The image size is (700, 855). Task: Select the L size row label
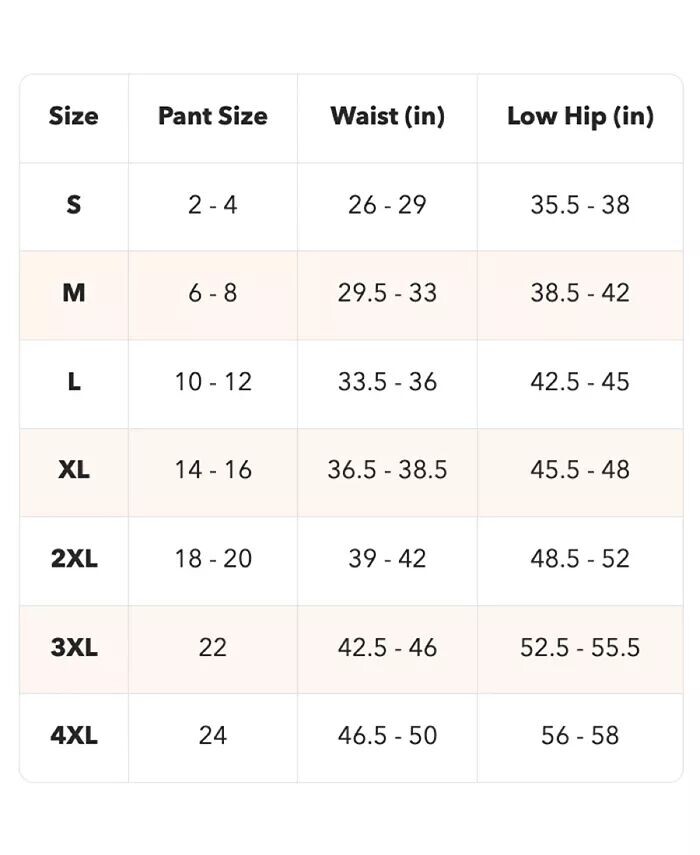(74, 382)
